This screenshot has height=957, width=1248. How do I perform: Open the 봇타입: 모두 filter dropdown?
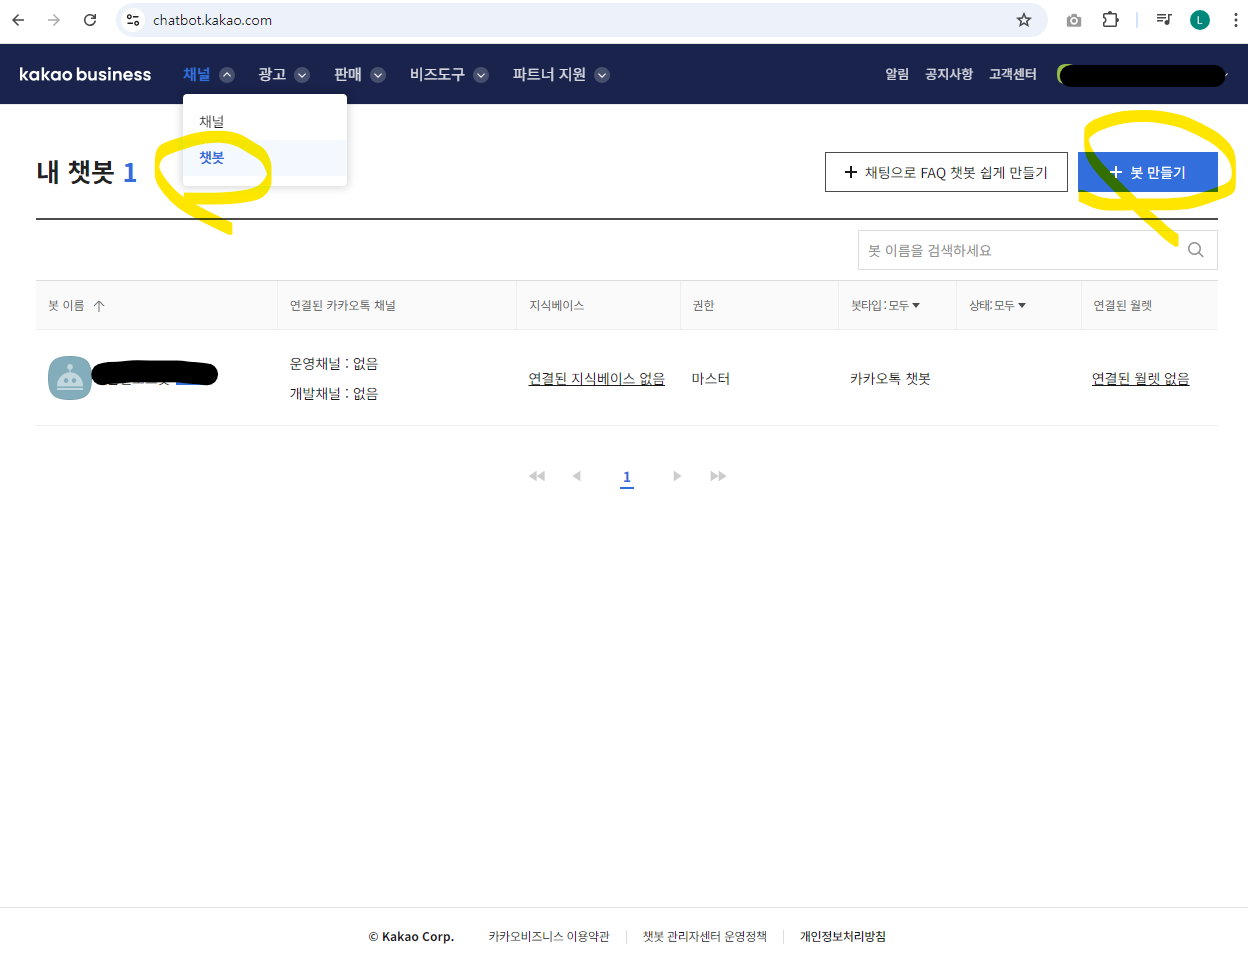click(x=885, y=306)
